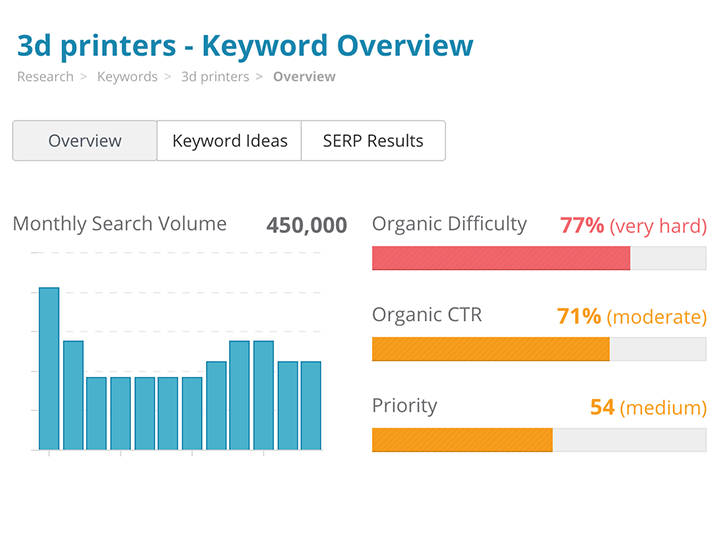The width and height of the screenshot is (720, 540).
Task: Click the Overview breadcrumb item
Action: 304,77
